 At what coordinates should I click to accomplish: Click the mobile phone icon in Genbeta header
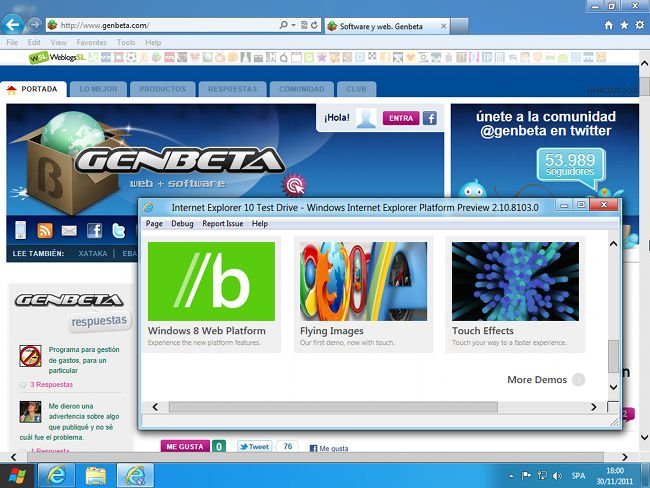(21, 230)
